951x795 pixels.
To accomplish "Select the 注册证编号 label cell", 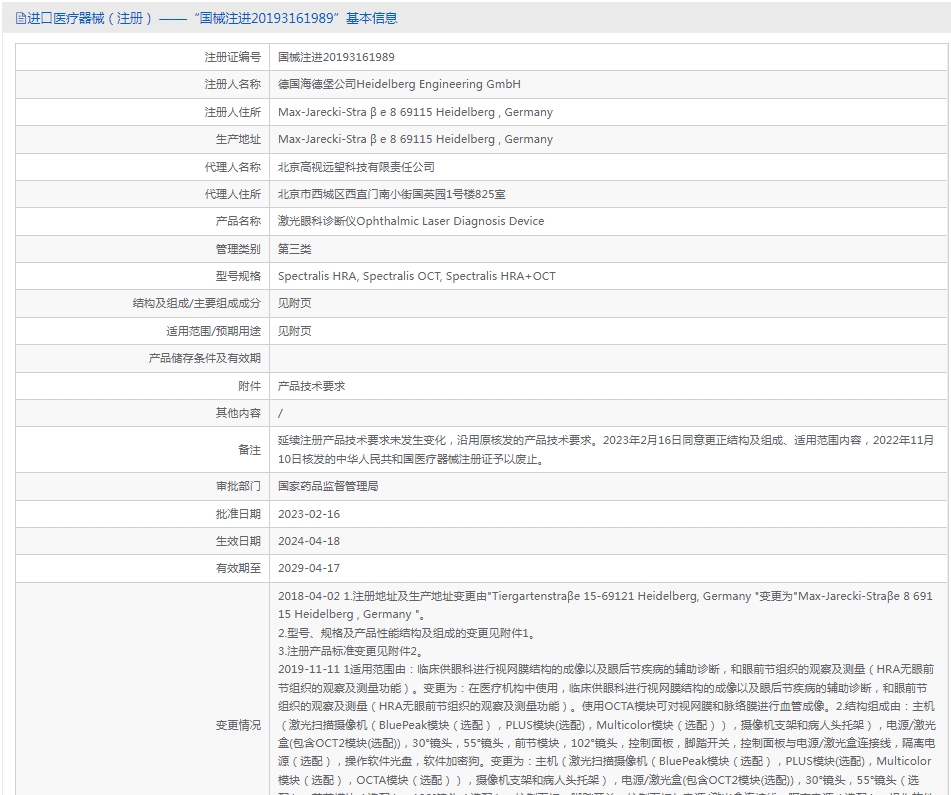I will (232, 57).
